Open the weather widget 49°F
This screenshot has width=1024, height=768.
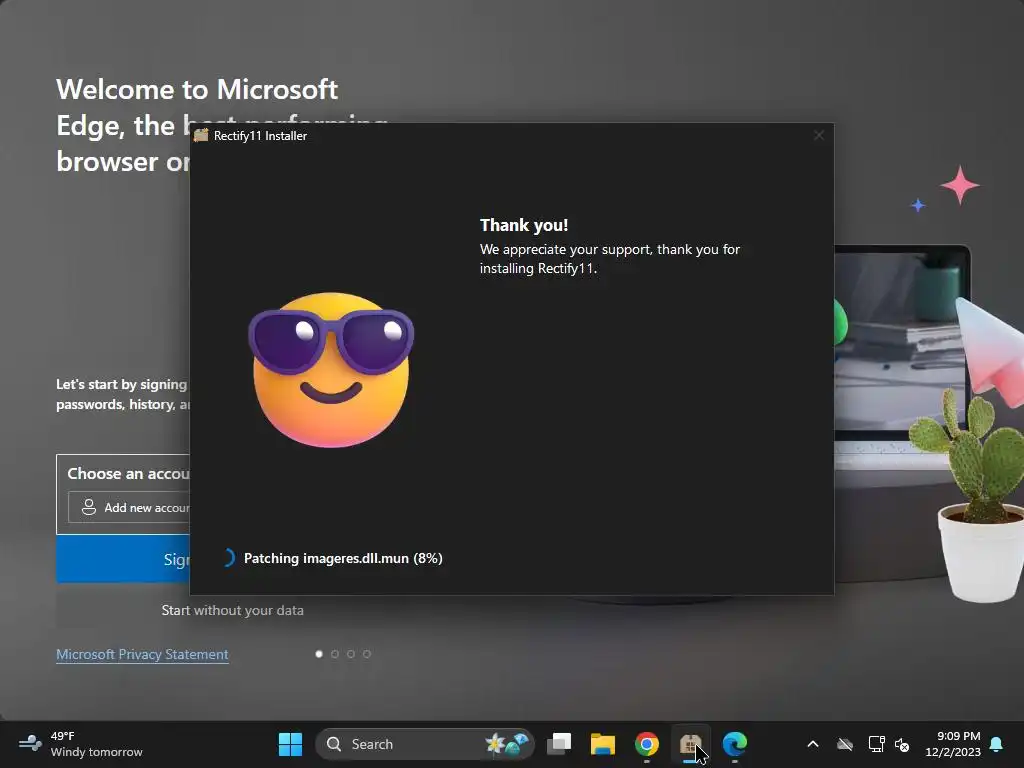pyautogui.click(x=80, y=744)
